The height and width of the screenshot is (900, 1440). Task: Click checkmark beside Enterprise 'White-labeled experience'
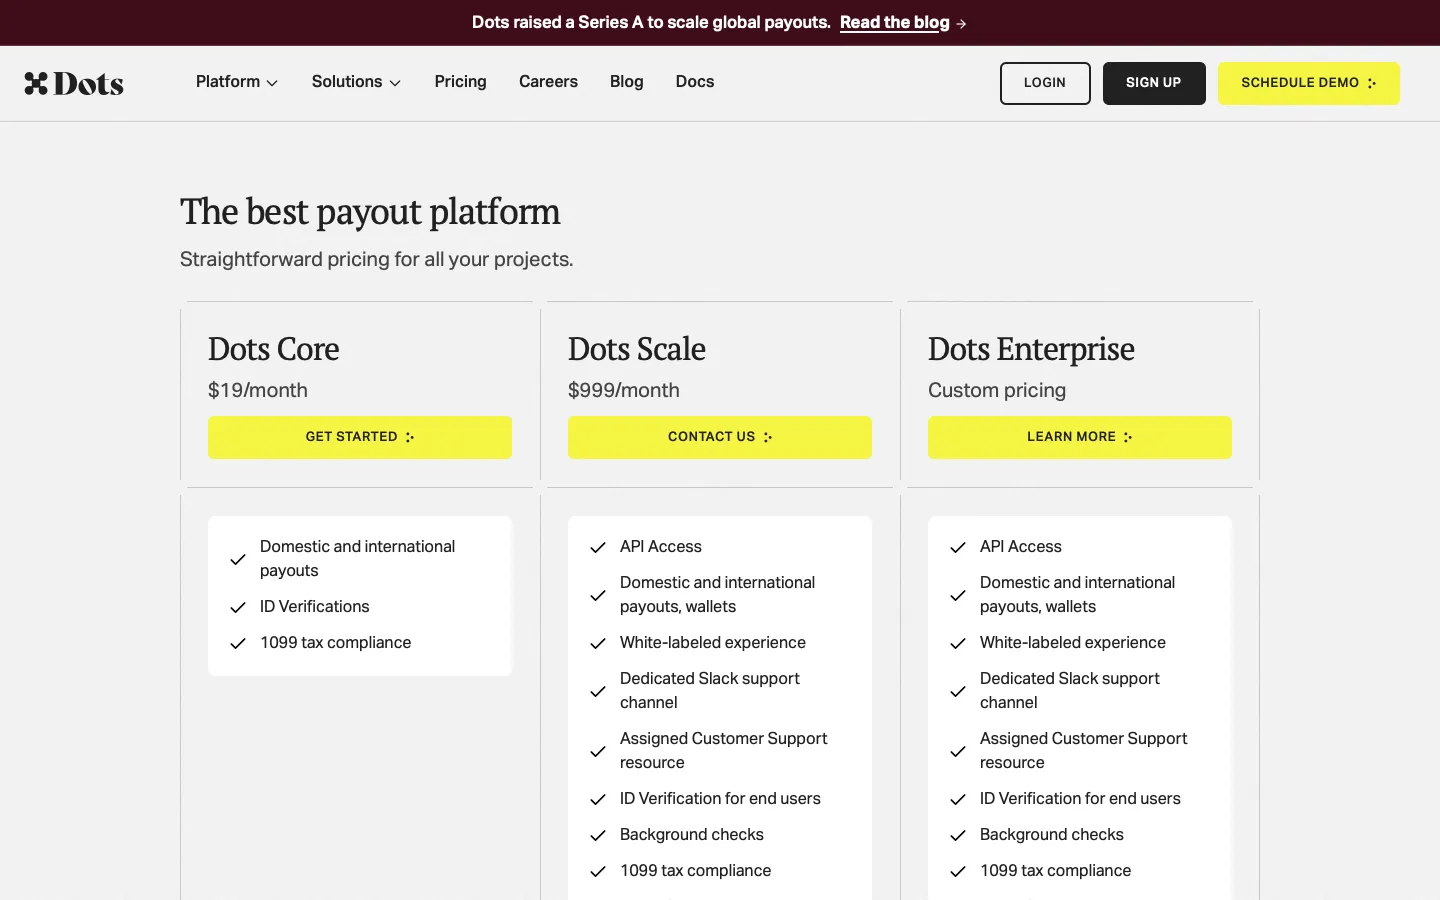(x=958, y=643)
